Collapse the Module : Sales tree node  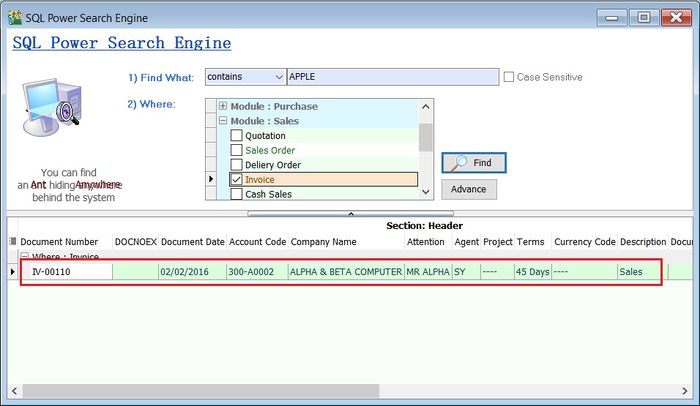click(x=223, y=121)
